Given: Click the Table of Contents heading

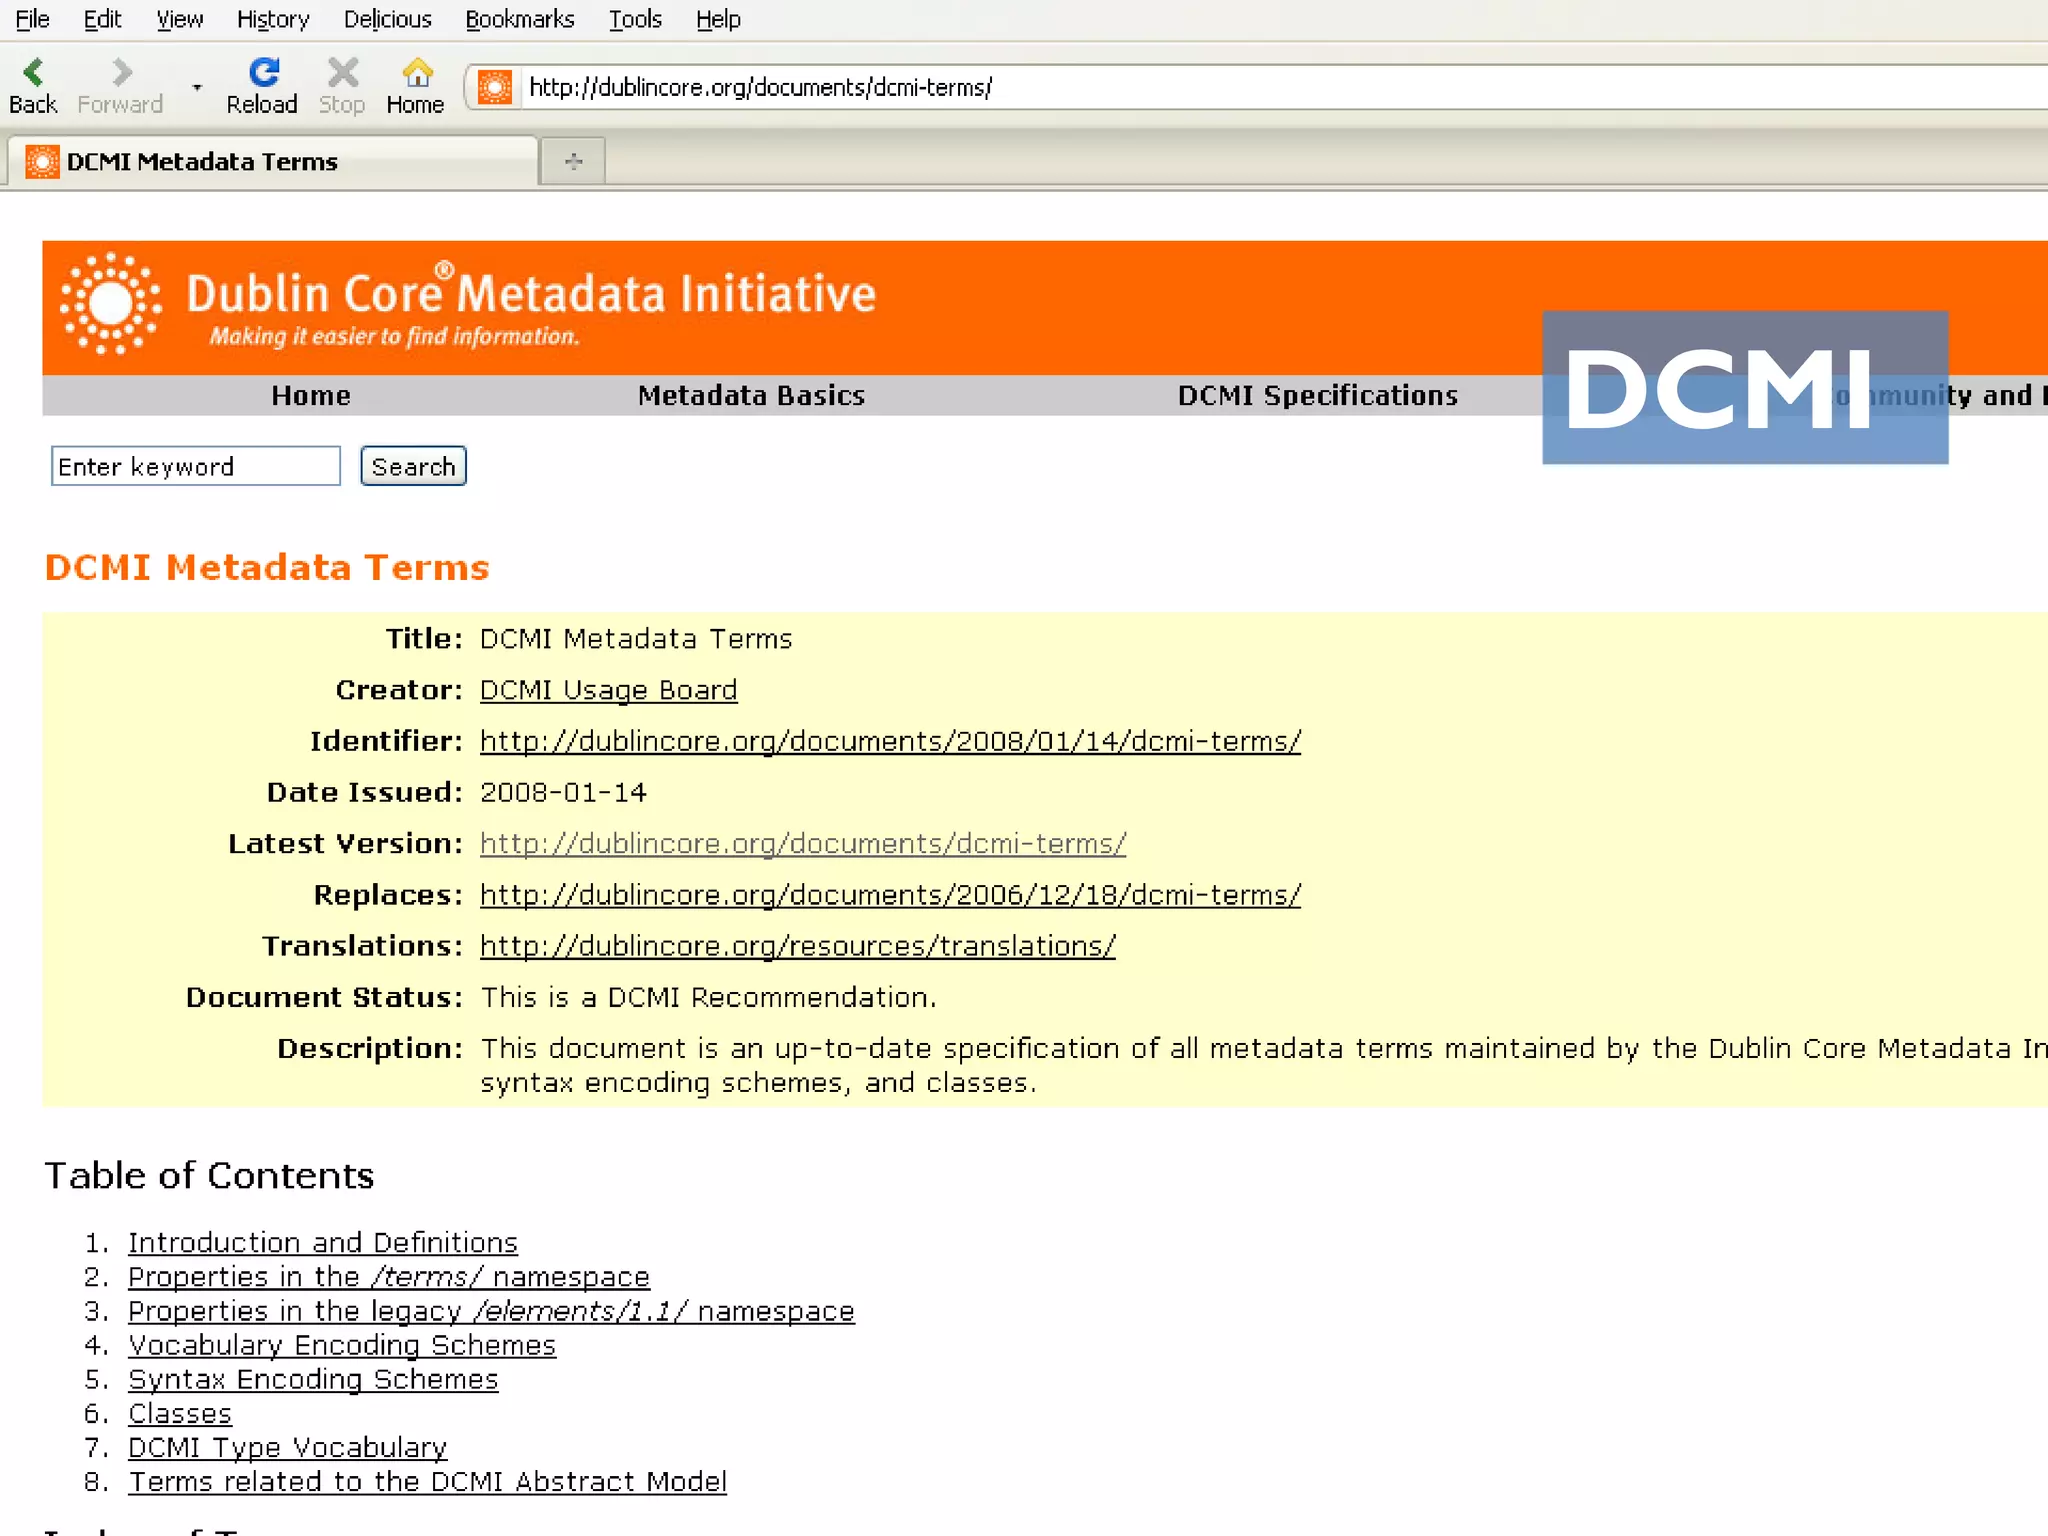Looking at the screenshot, I should (x=209, y=1175).
